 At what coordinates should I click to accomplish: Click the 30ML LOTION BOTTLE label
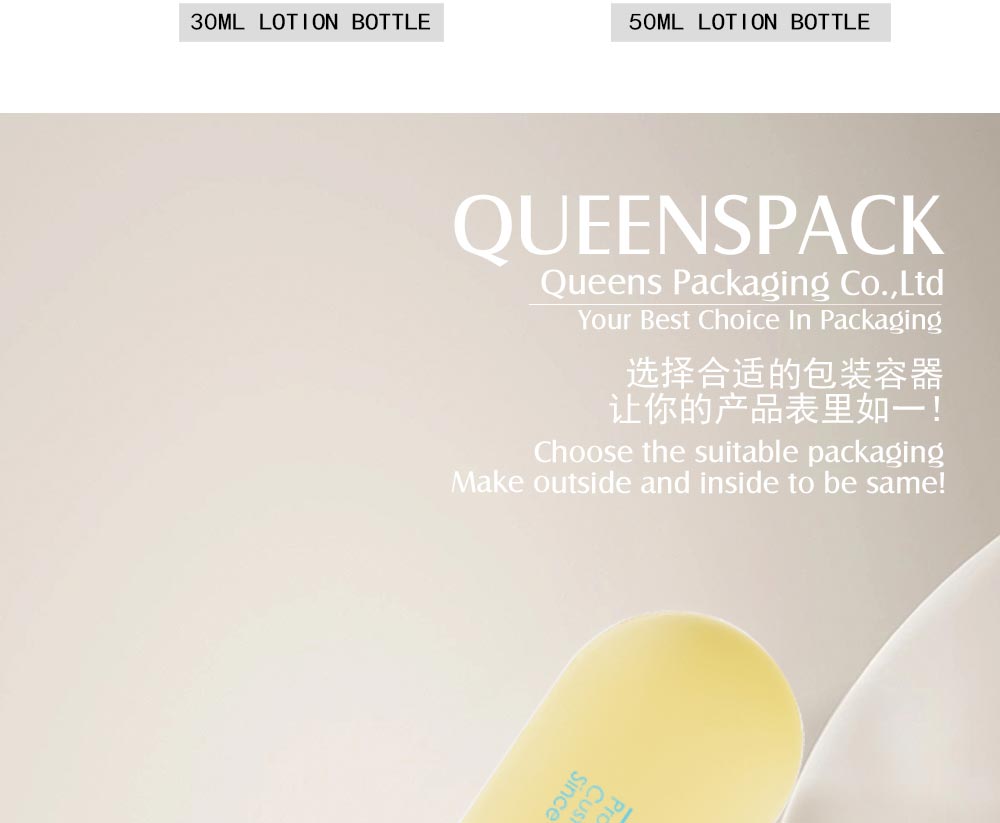click(311, 22)
